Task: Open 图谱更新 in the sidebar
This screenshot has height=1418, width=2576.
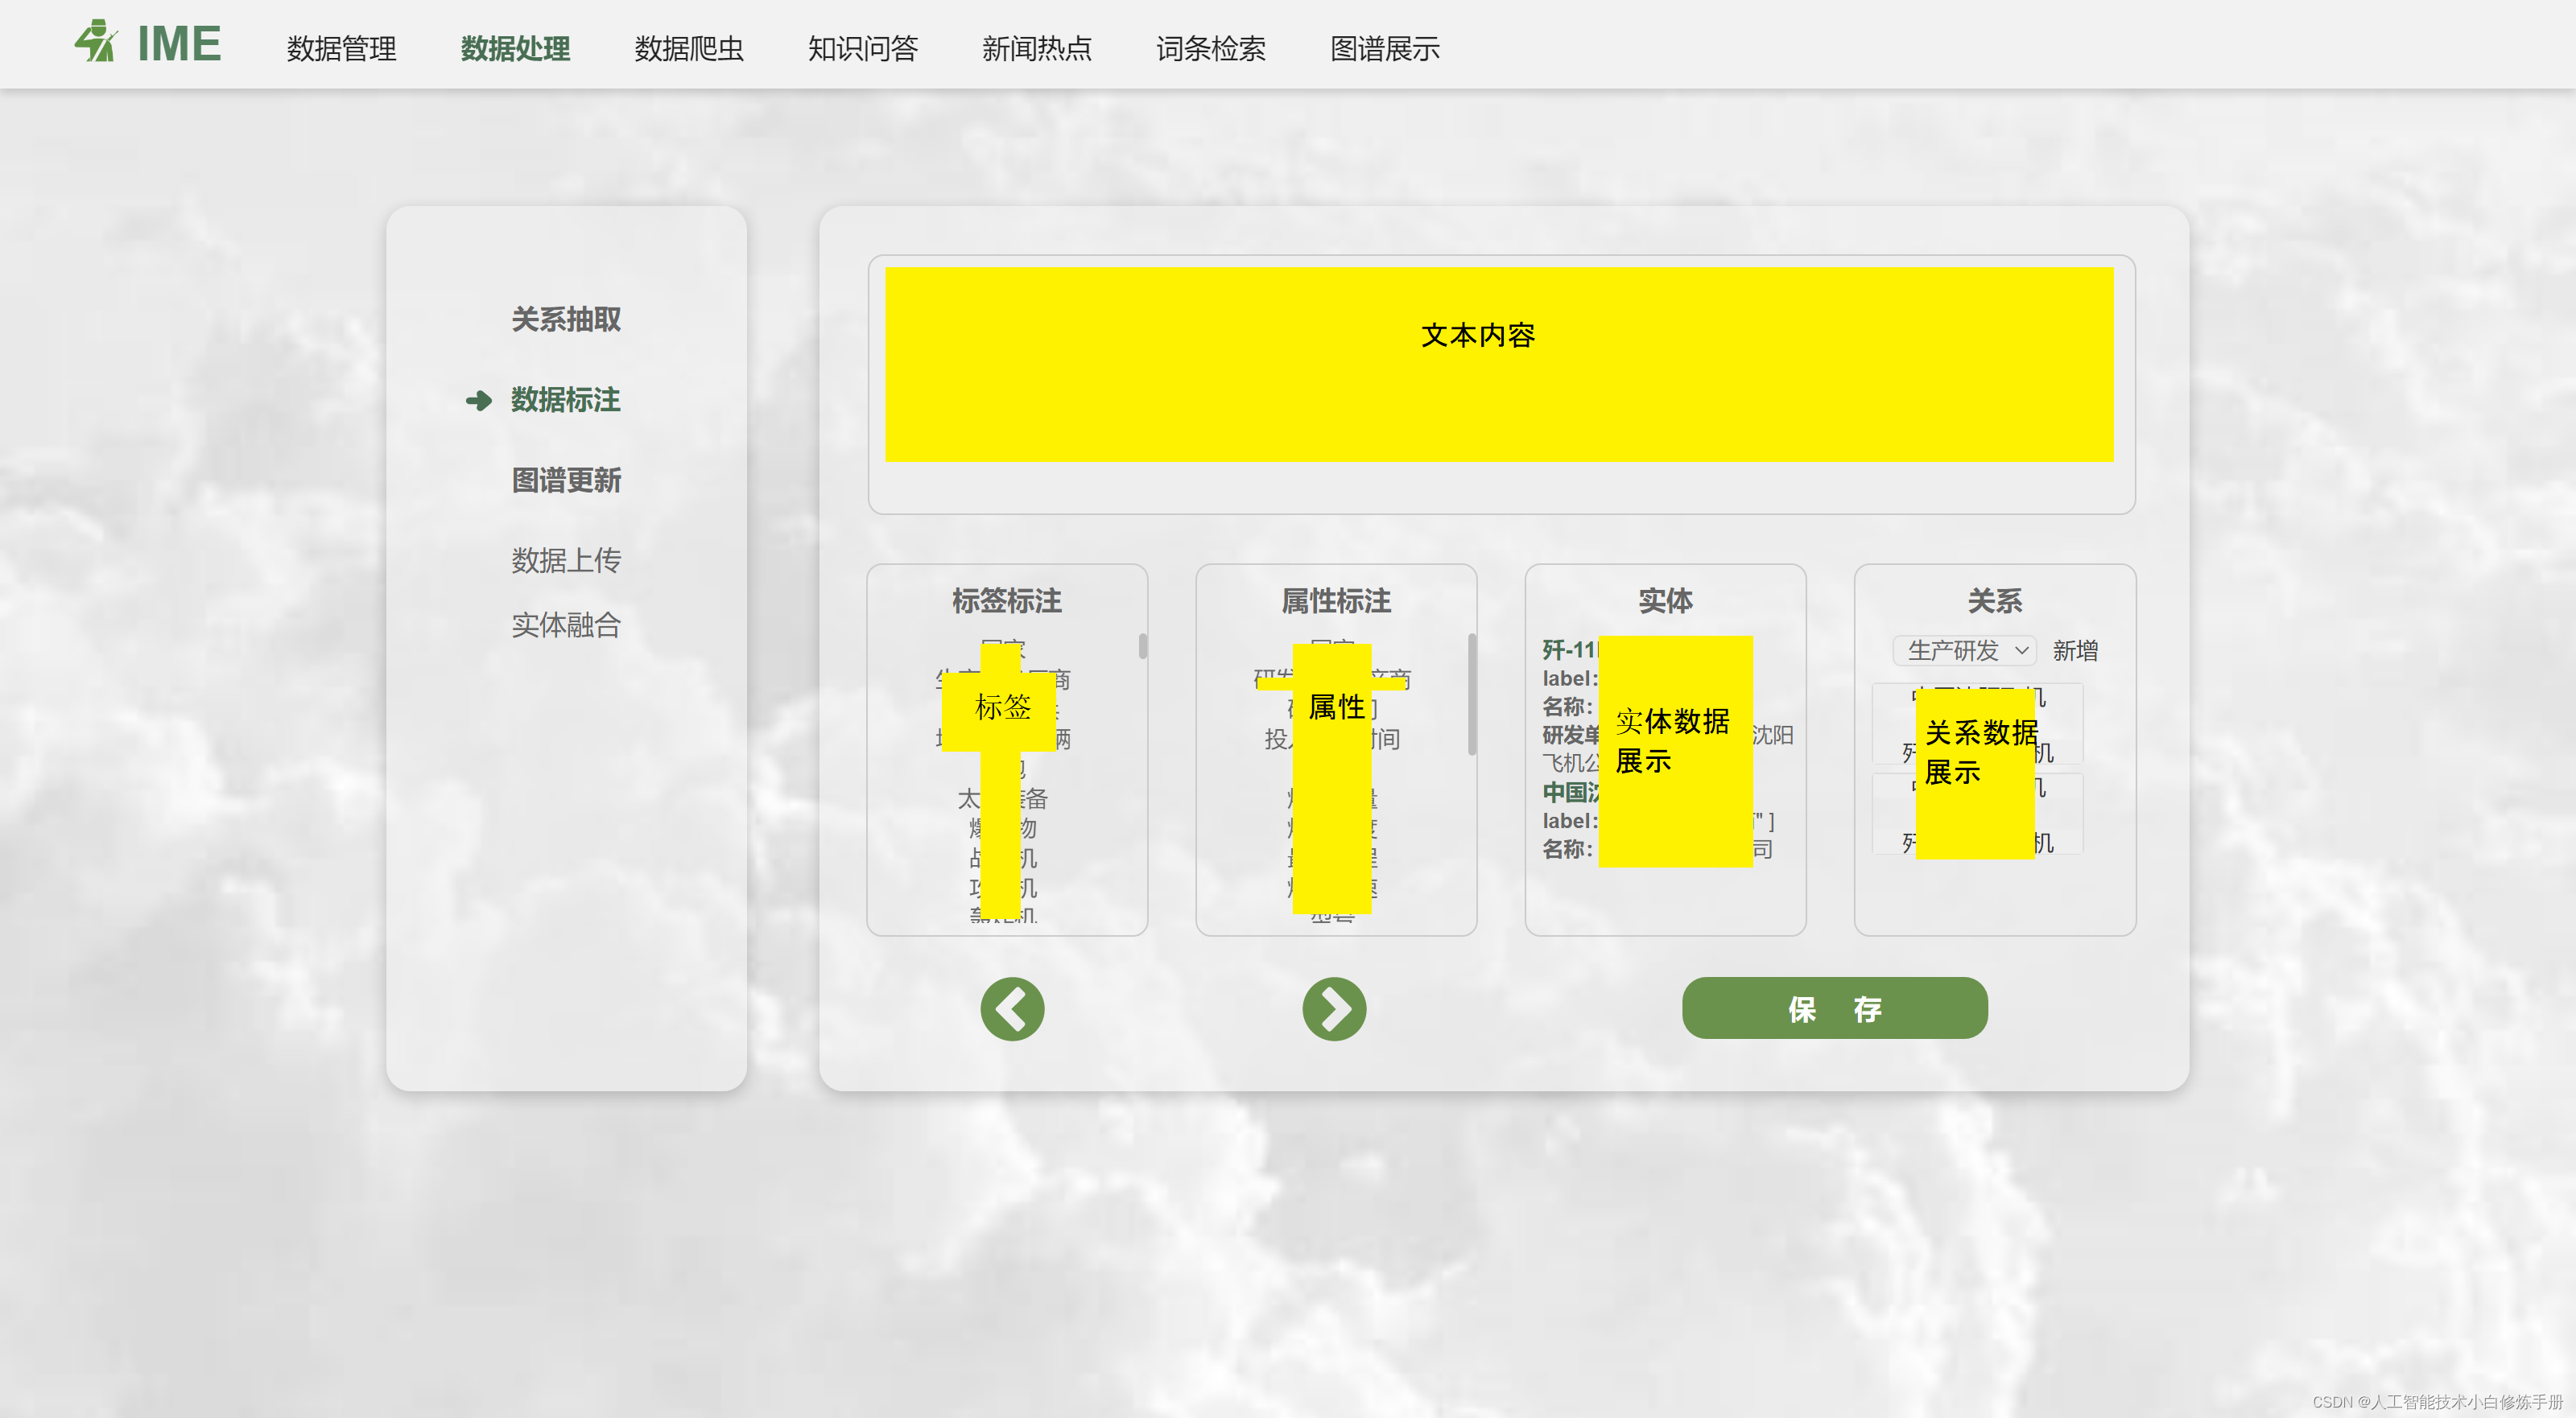Action: click(x=565, y=480)
